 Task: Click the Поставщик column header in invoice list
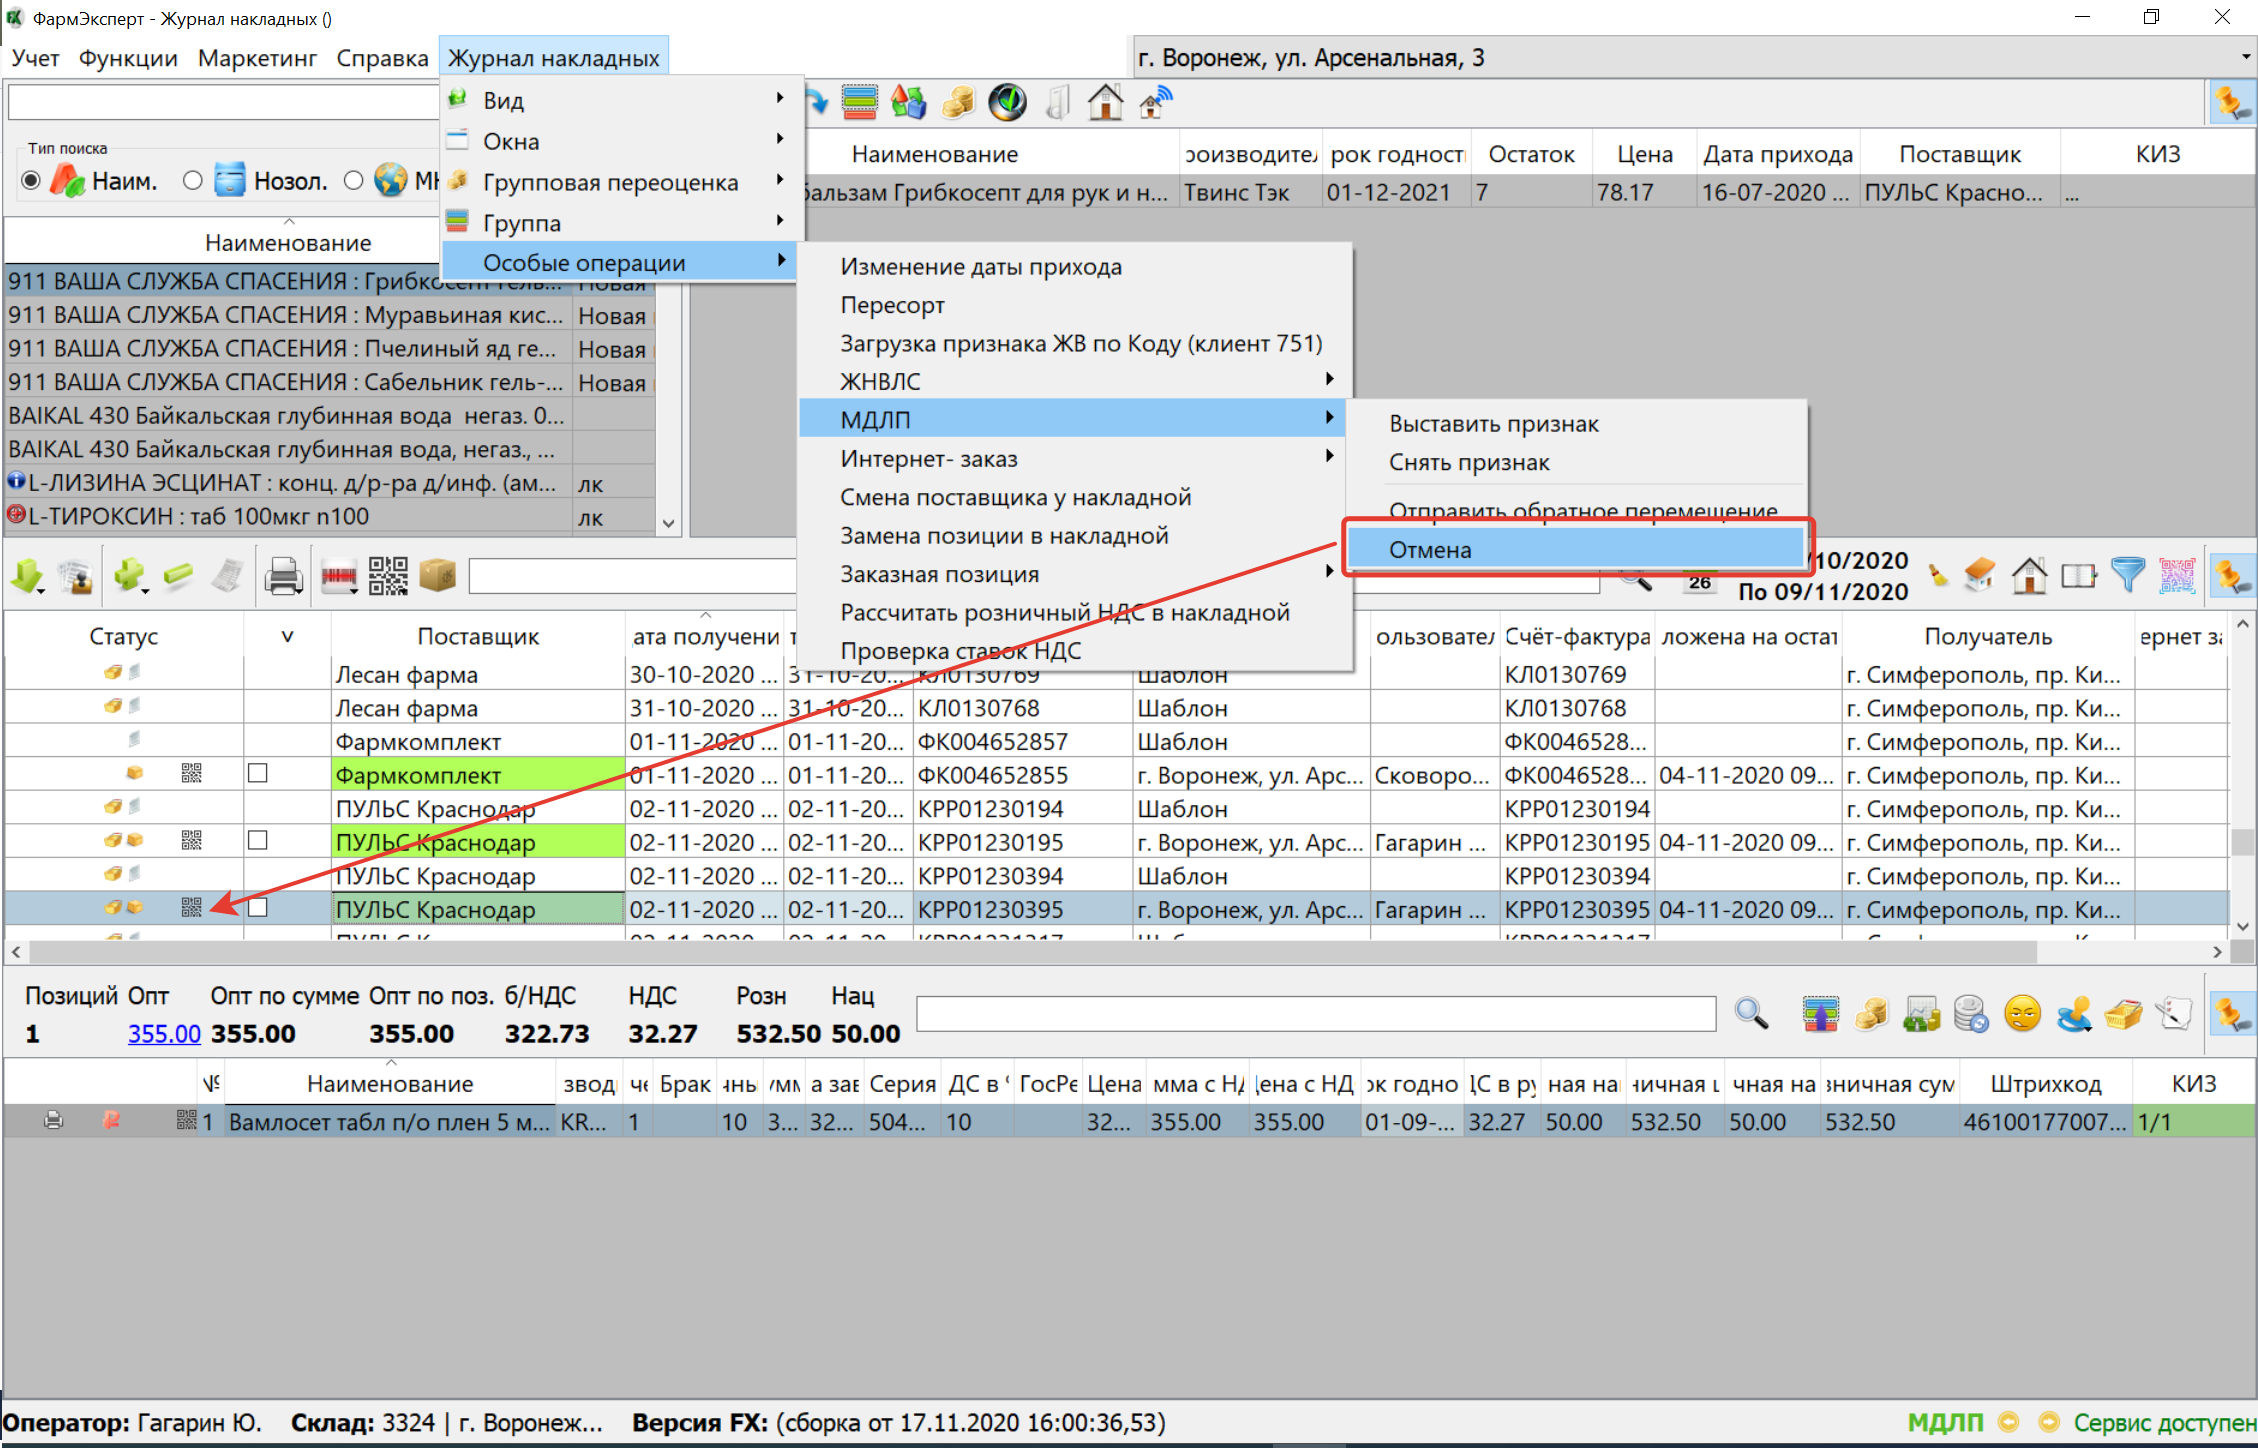pyautogui.click(x=477, y=637)
